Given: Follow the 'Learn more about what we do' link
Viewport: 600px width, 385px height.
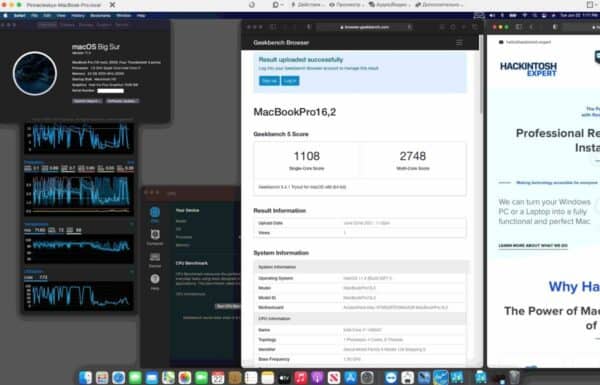Looking at the screenshot, I should click(533, 245).
